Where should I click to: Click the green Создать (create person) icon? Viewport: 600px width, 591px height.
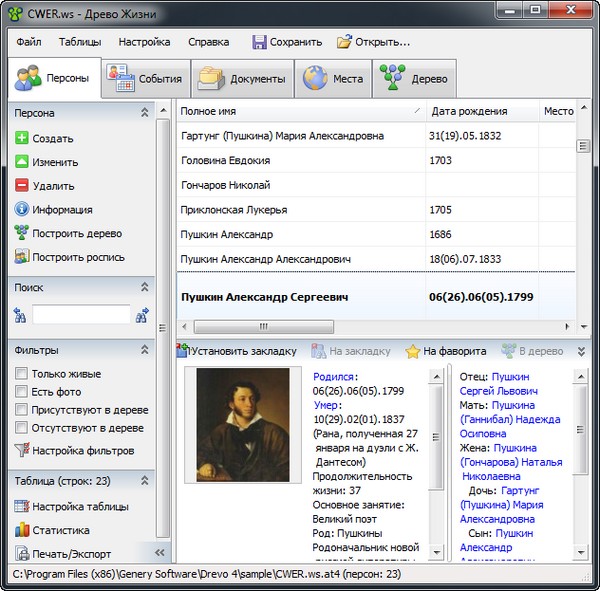22,139
